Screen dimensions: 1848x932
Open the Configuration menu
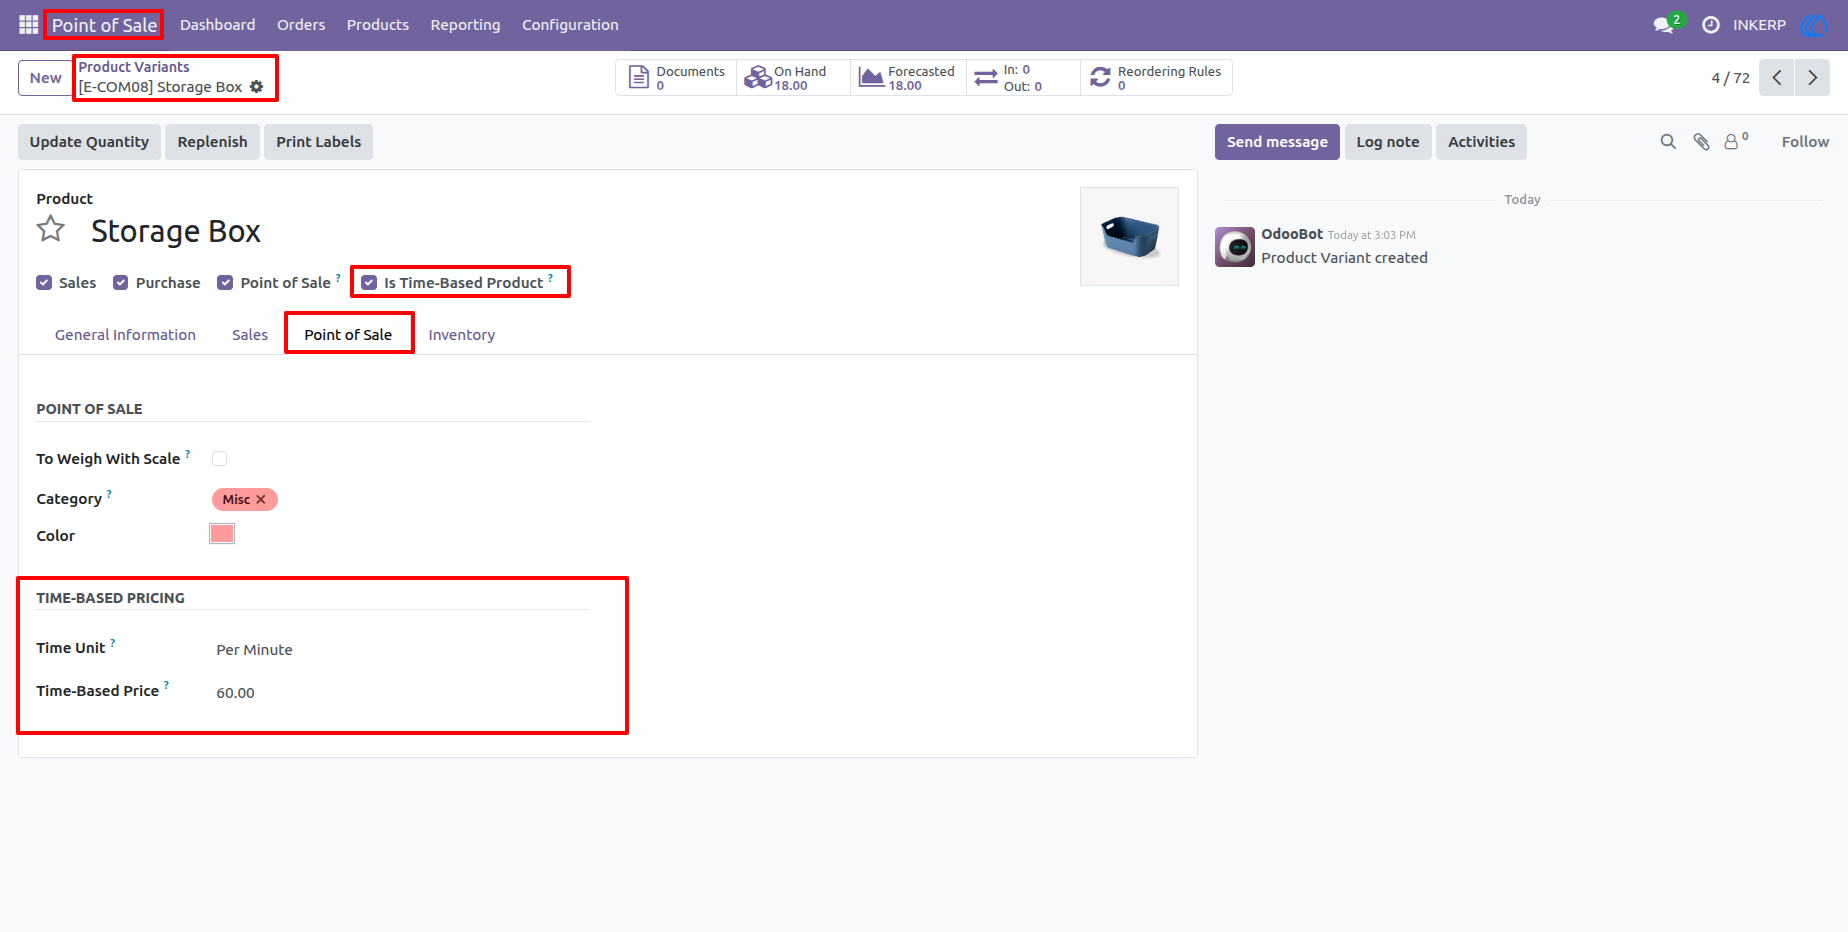click(570, 25)
